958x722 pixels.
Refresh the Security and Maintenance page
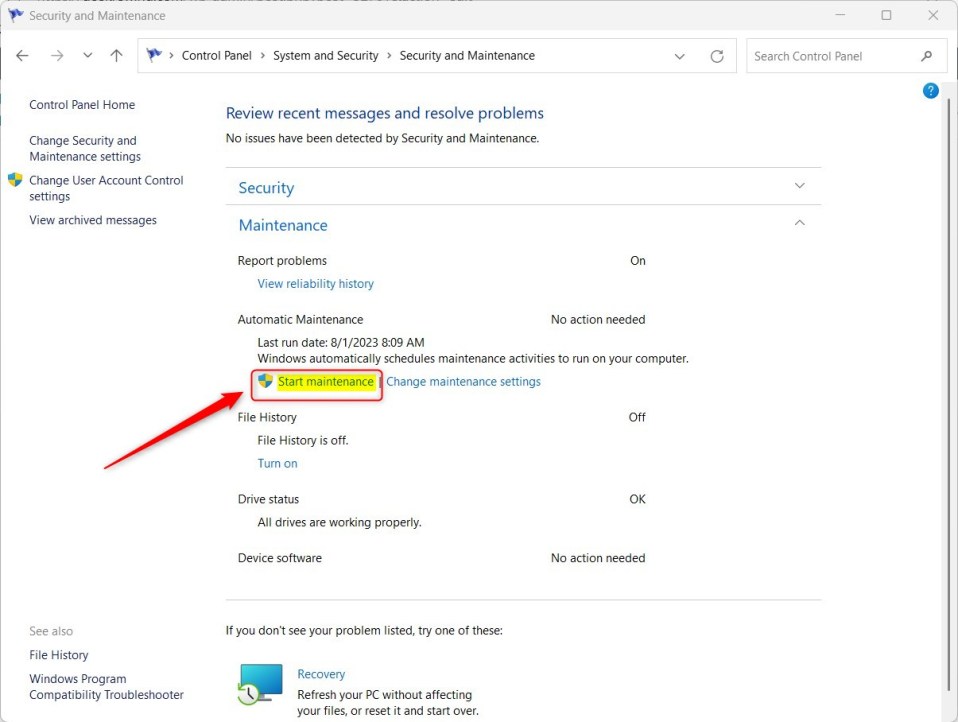pos(717,56)
